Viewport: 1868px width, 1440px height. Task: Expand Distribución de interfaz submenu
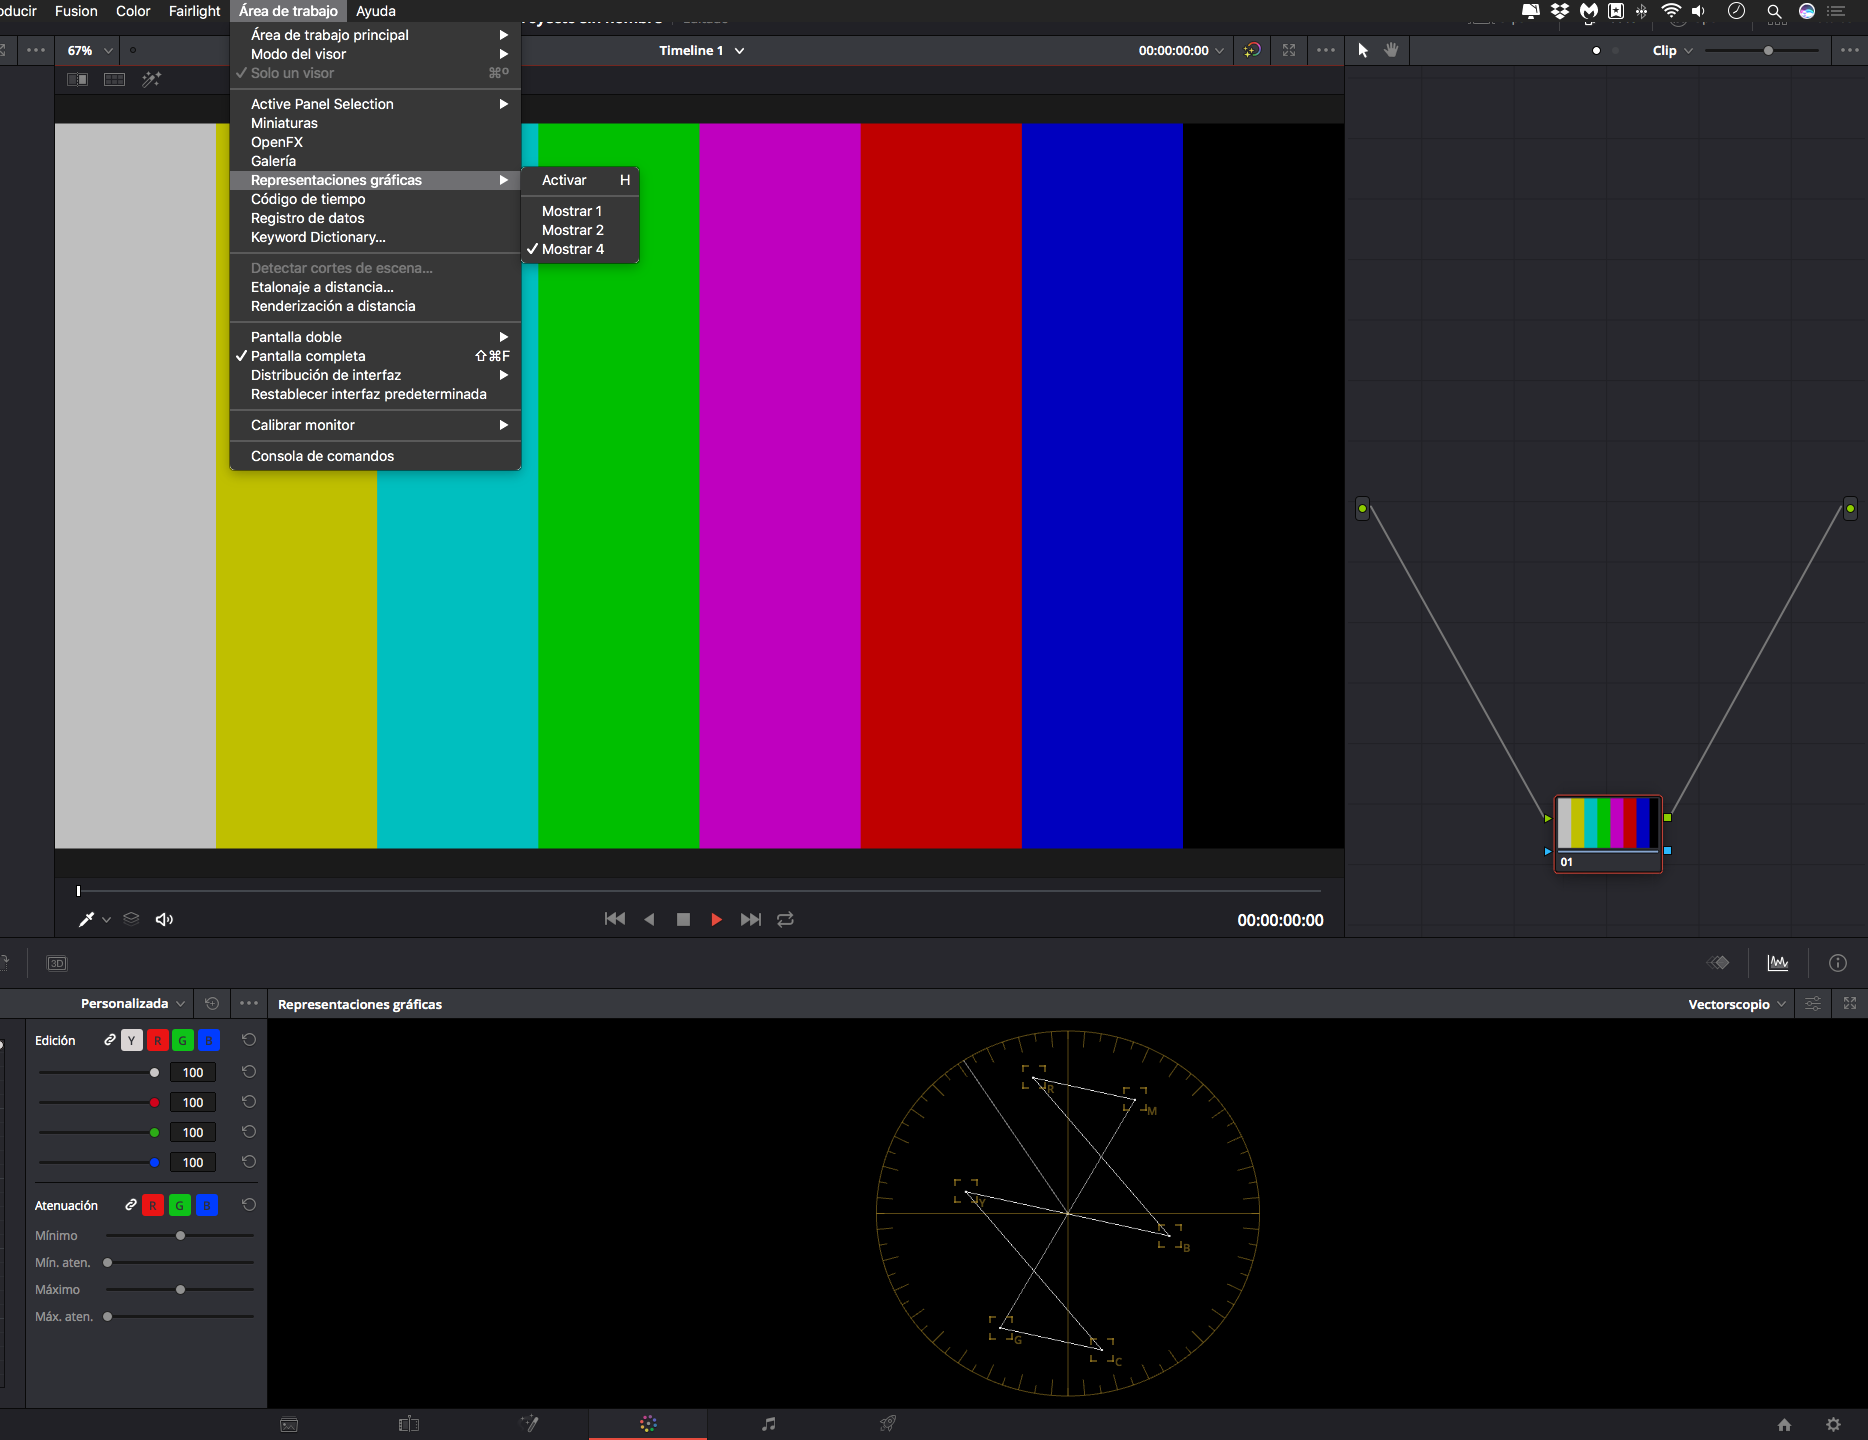(x=375, y=375)
